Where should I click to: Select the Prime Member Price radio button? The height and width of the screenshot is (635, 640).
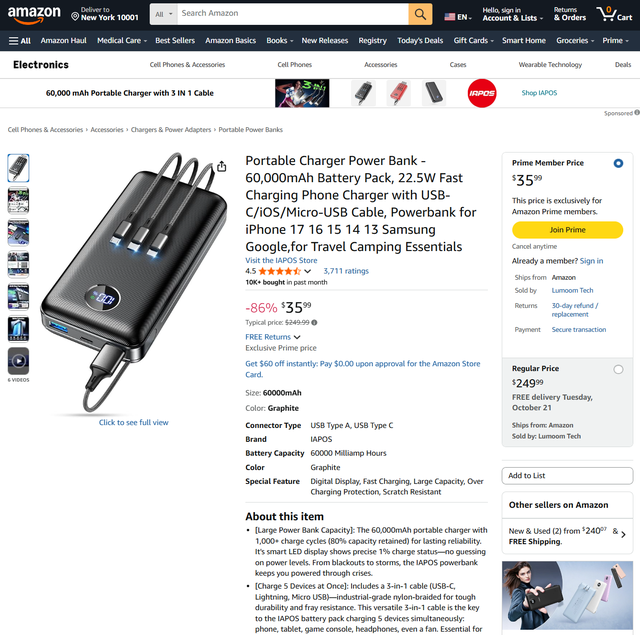[618, 163]
